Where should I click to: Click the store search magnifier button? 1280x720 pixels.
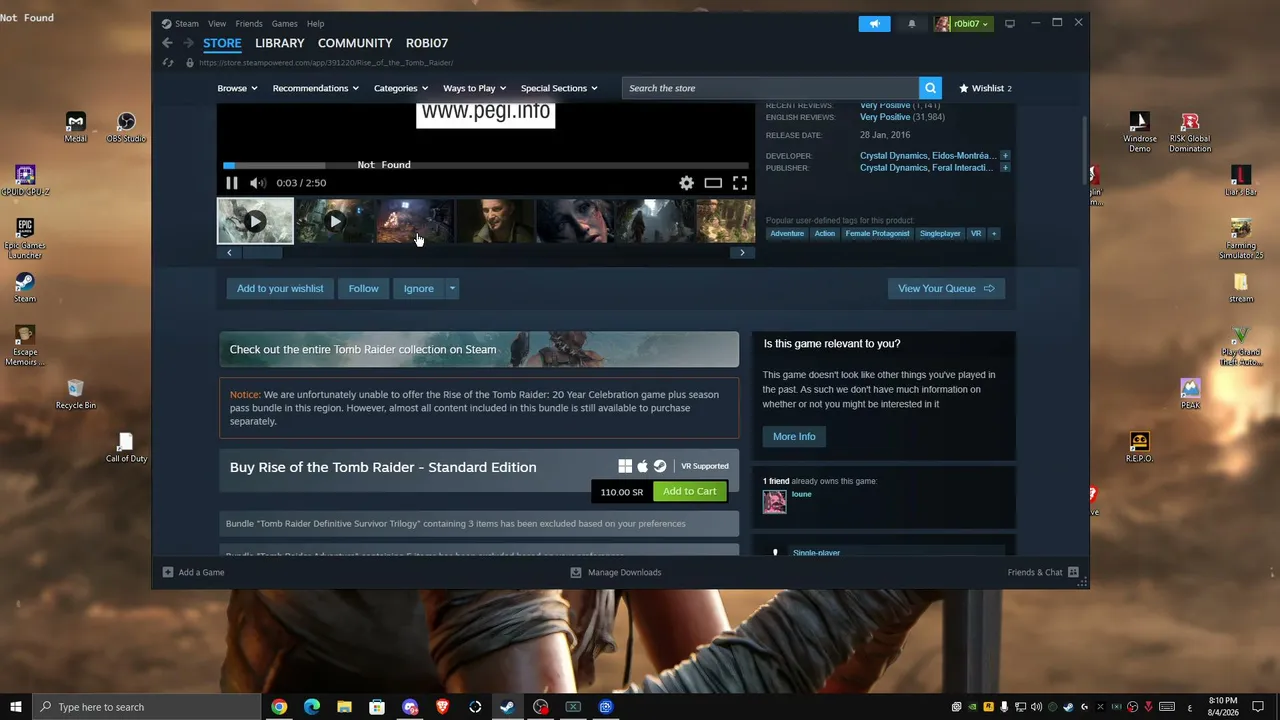930,88
